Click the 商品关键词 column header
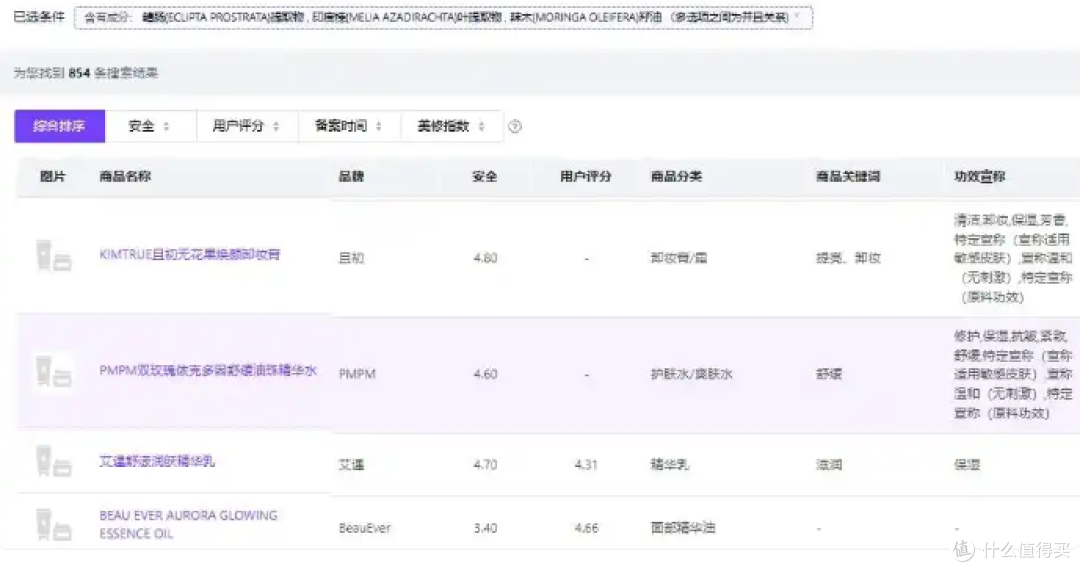This screenshot has width=1080, height=572. pos(848,176)
